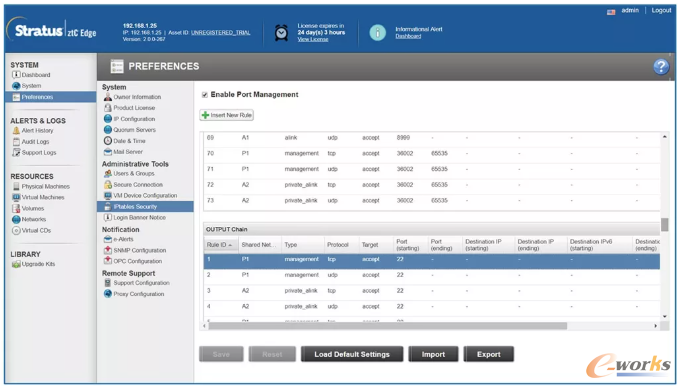Click the Volumes icon
The width and height of the screenshot is (681, 388).
[x=16, y=208]
